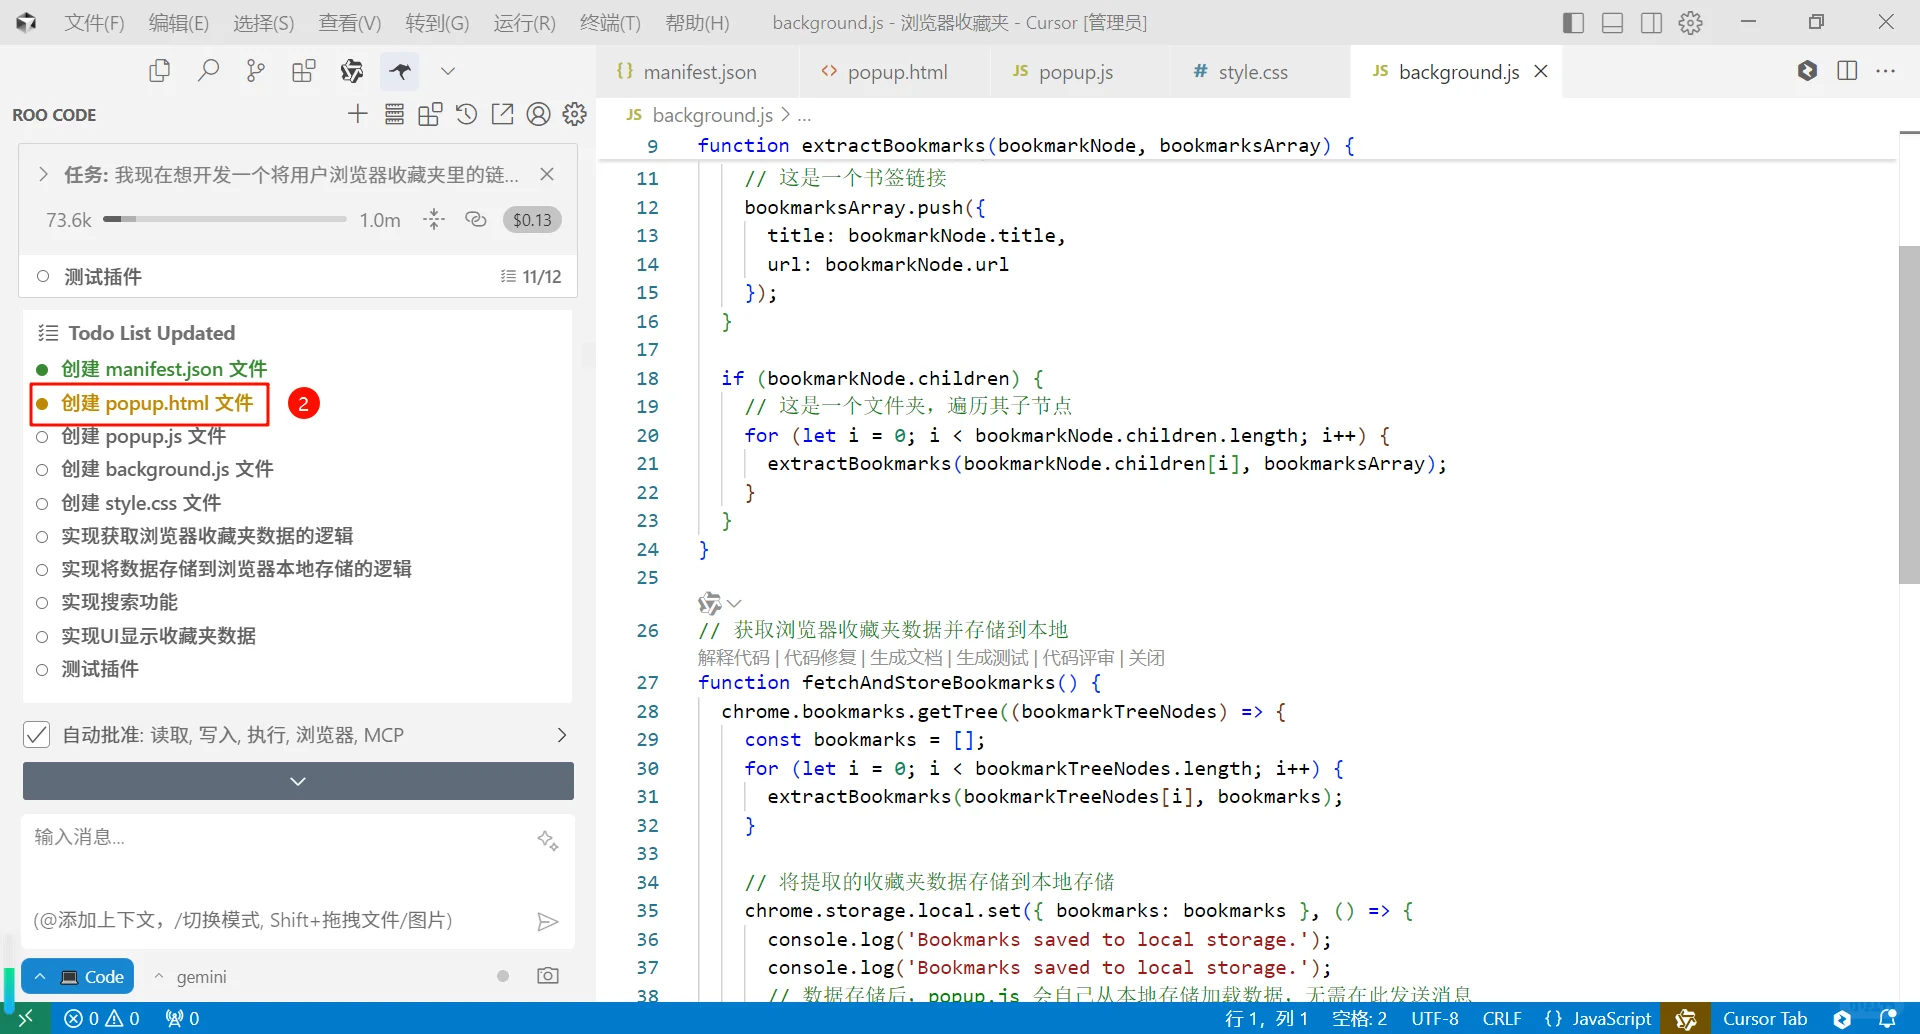Open the 运行(R) menu
Viewport: 1920px width, 1034px height.
(x=524, y=22)
